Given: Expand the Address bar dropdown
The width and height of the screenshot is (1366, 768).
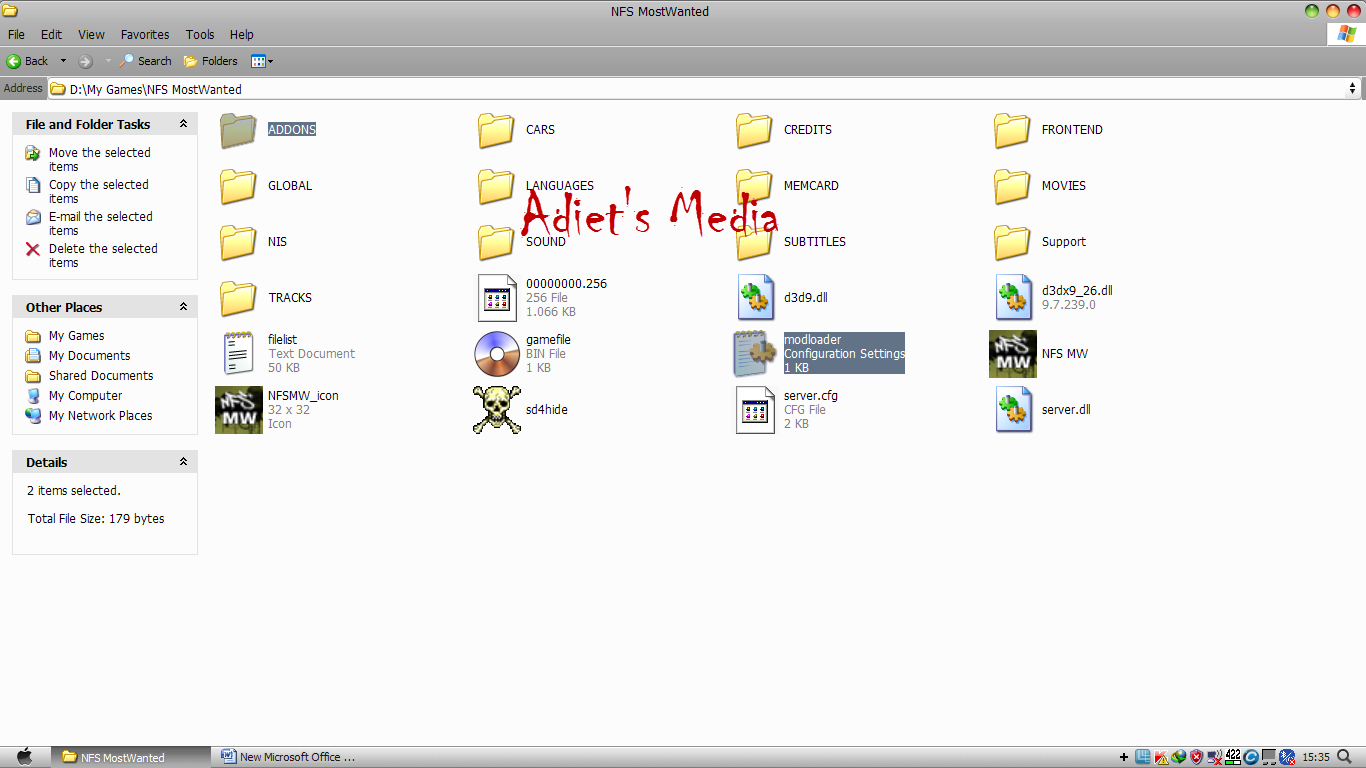Looking at the screenshot, I should click(1352, 89).
